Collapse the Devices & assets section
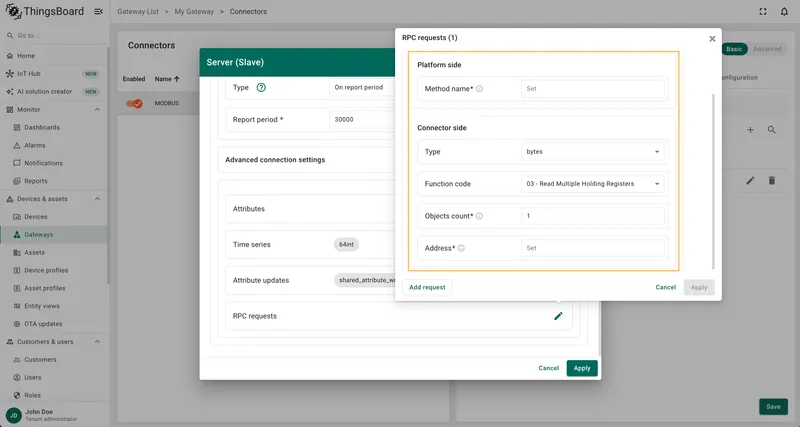The width and height of the screenshot is (800, 427). [x=97, y=199]
